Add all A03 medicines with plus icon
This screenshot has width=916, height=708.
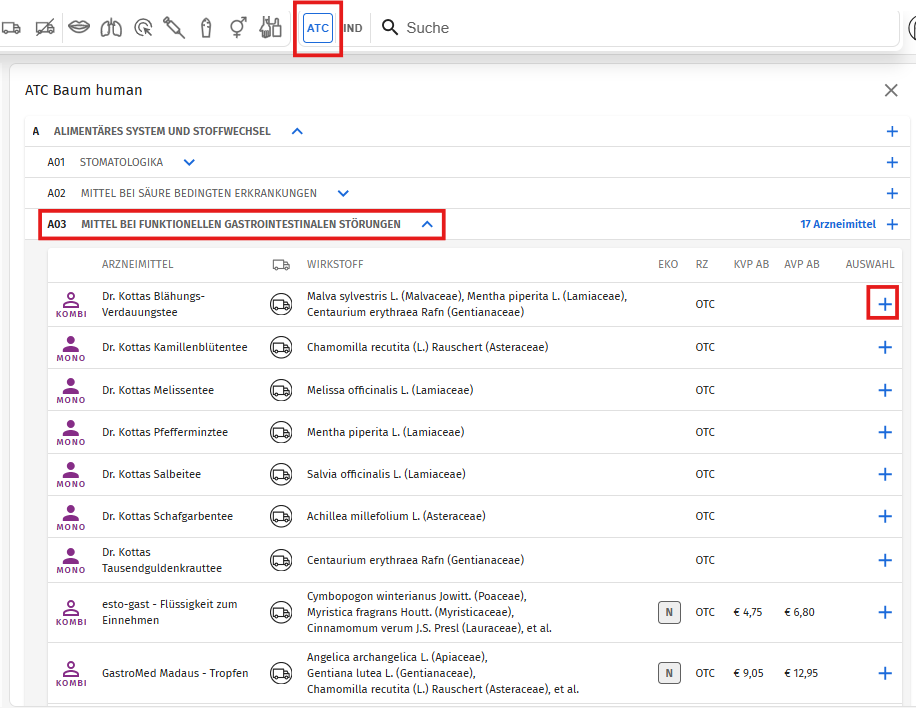coord(892,224)
